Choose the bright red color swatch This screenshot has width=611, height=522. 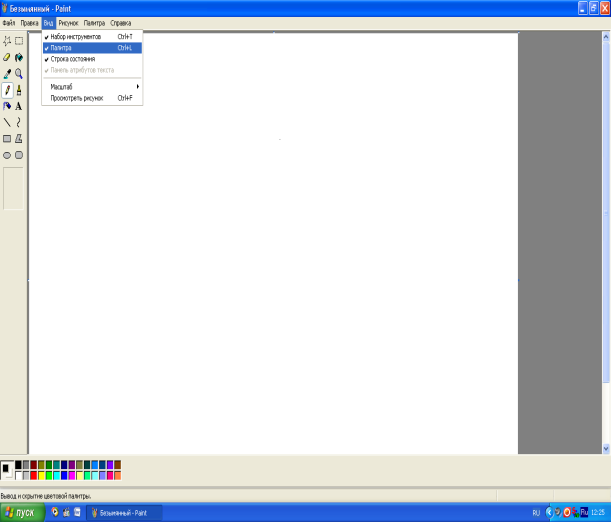tap(34, 475)
